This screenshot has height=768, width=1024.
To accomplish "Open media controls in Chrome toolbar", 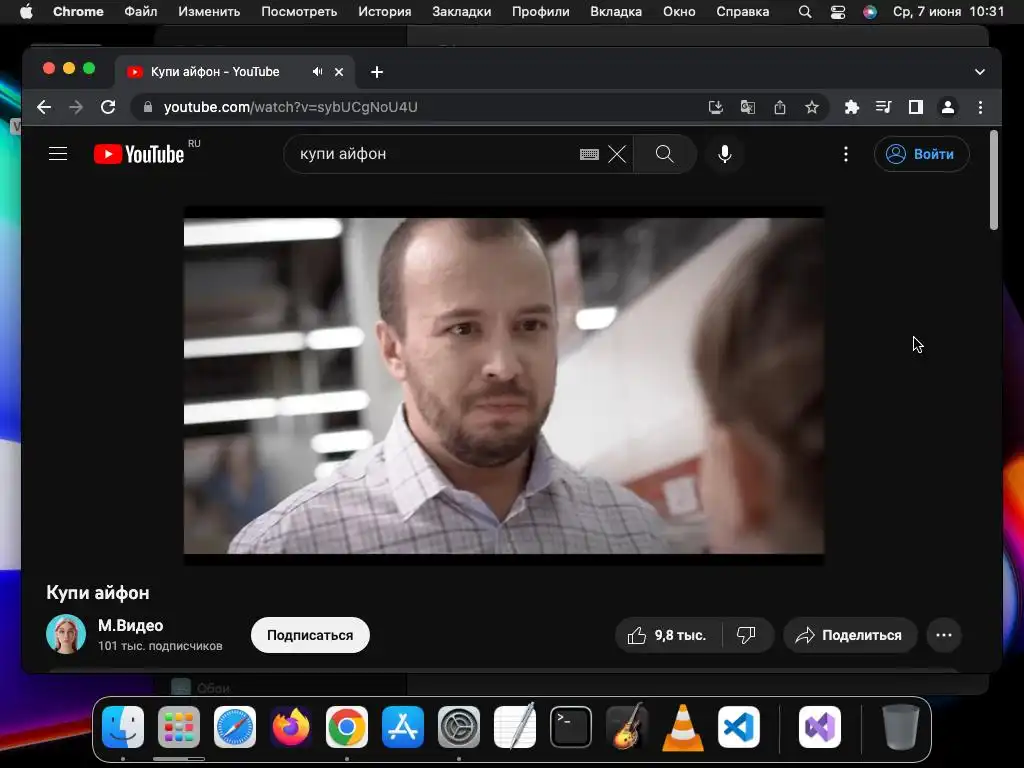I will click(x=884, y=107).
